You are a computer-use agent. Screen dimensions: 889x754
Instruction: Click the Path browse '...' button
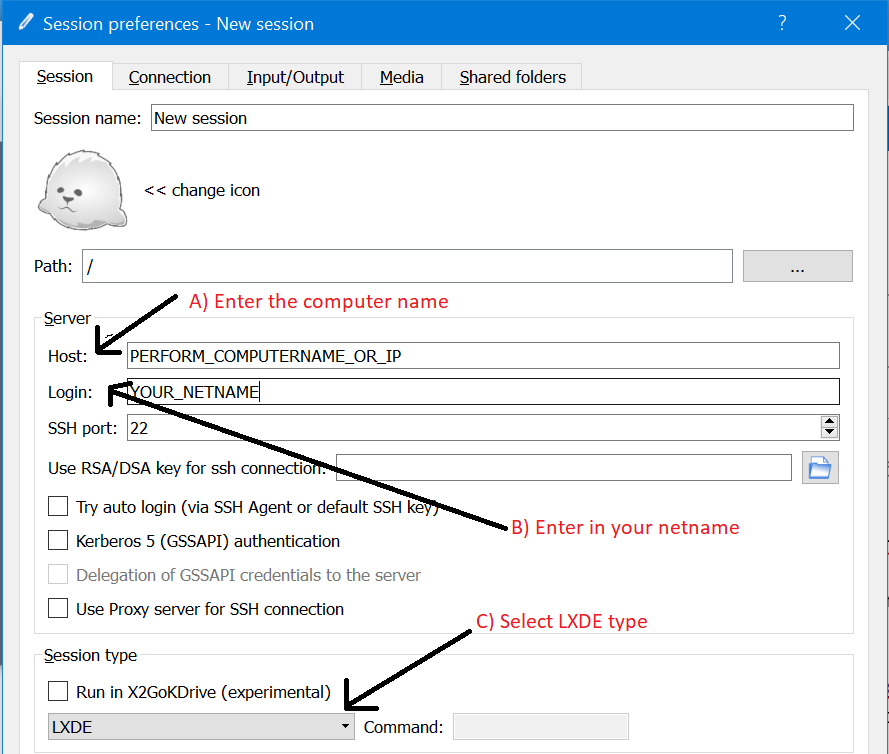(x=797, y=266)
